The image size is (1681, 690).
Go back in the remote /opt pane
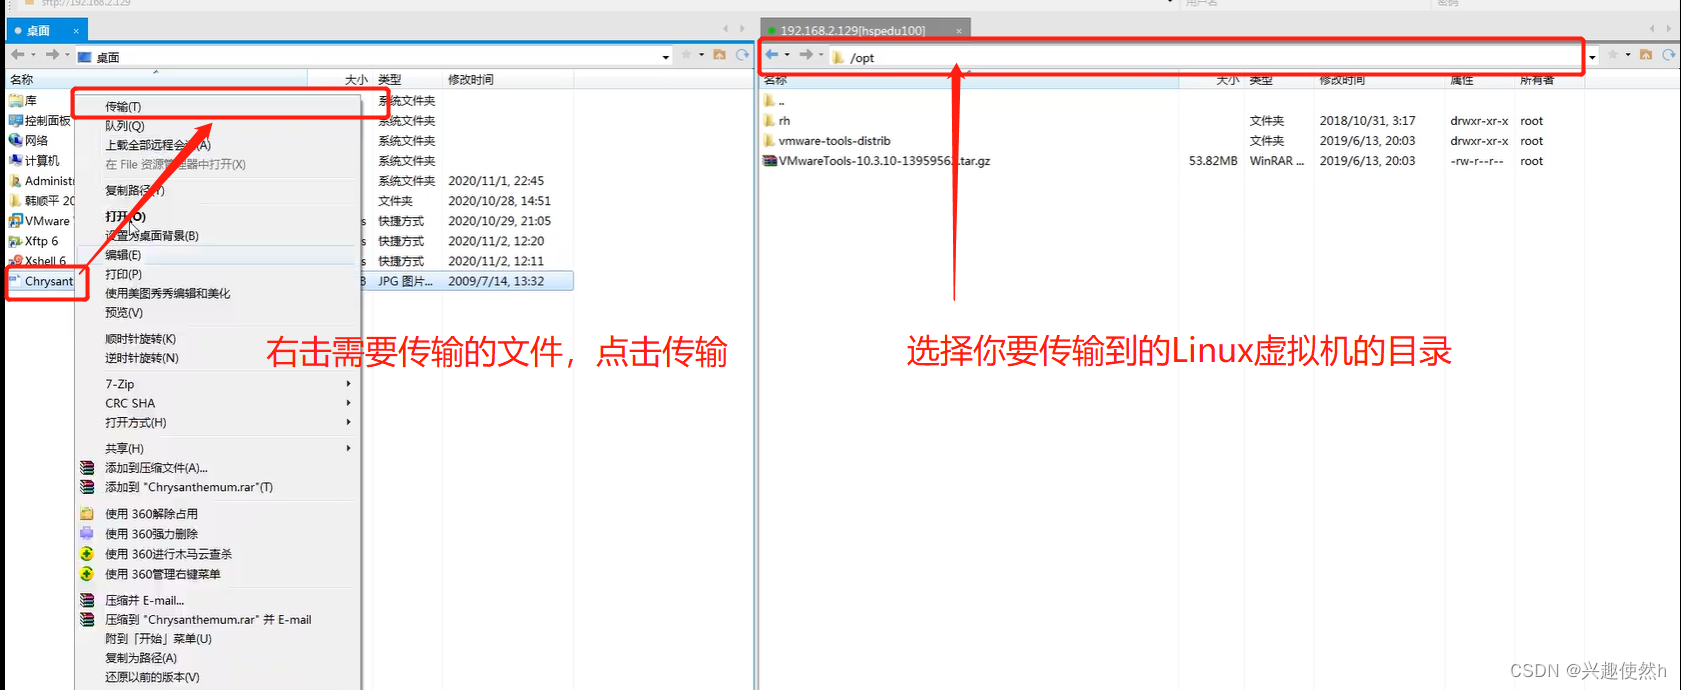tap(772, 55)
